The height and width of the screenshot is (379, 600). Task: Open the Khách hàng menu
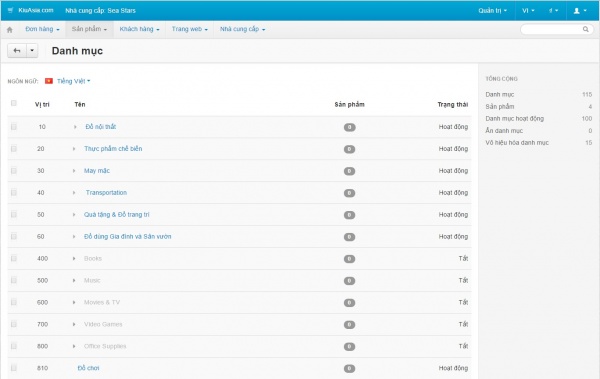(x=139, y=29)
